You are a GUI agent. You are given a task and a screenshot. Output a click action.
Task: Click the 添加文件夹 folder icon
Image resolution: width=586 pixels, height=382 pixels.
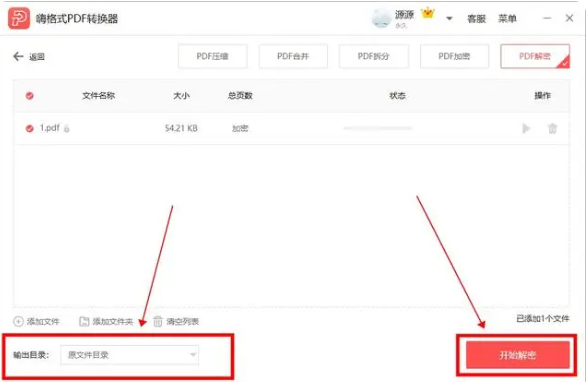point(84,321)
